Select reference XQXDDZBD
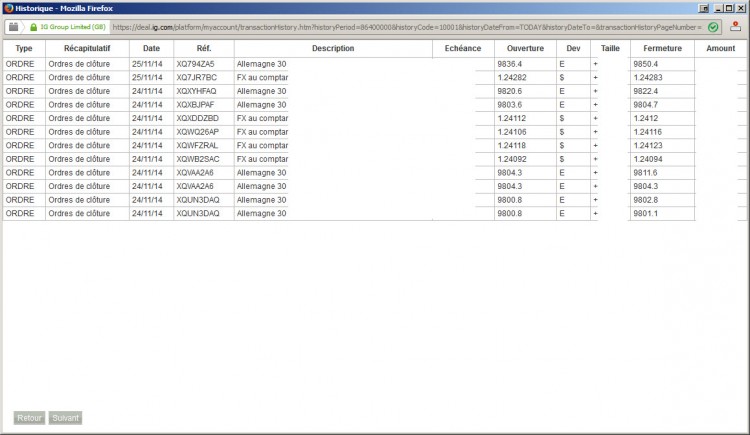Image resolution: width=750 pixels, height=435 pixels. 197,118
